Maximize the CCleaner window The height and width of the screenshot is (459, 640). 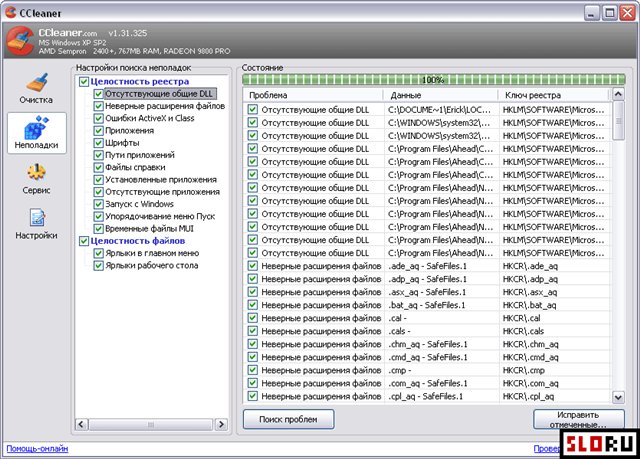609,13
